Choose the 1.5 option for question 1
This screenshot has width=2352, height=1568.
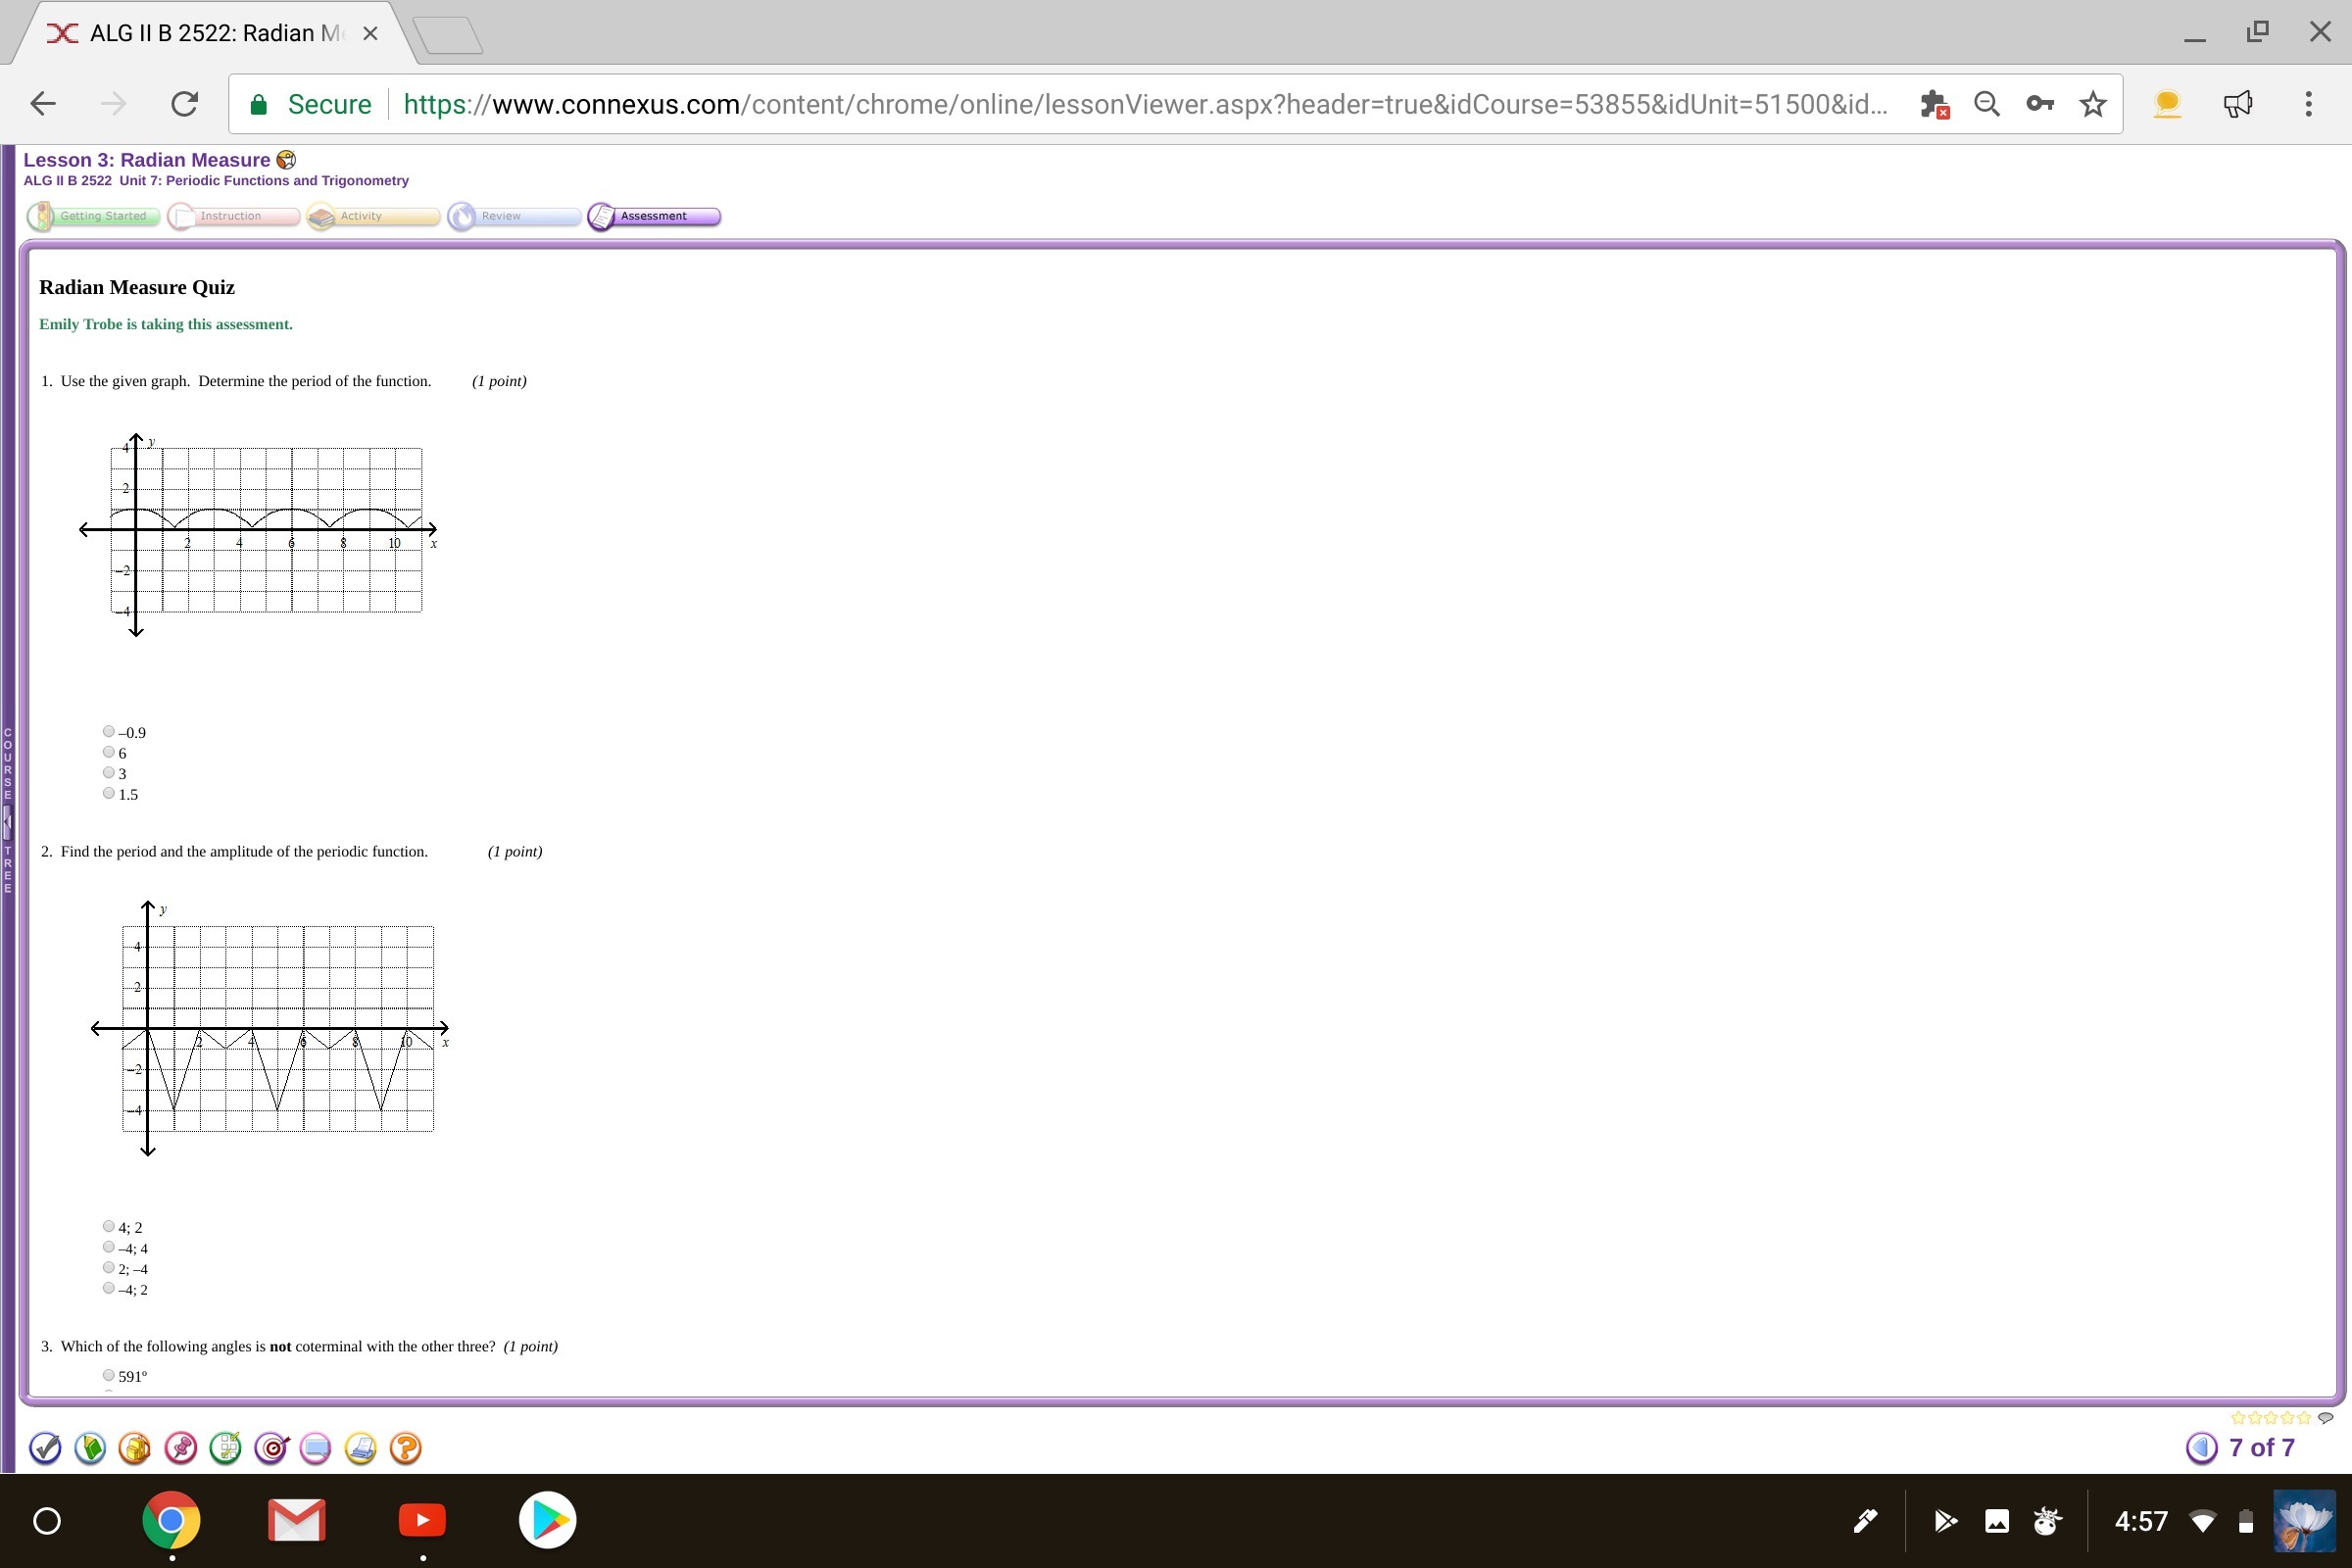(109, 793)
